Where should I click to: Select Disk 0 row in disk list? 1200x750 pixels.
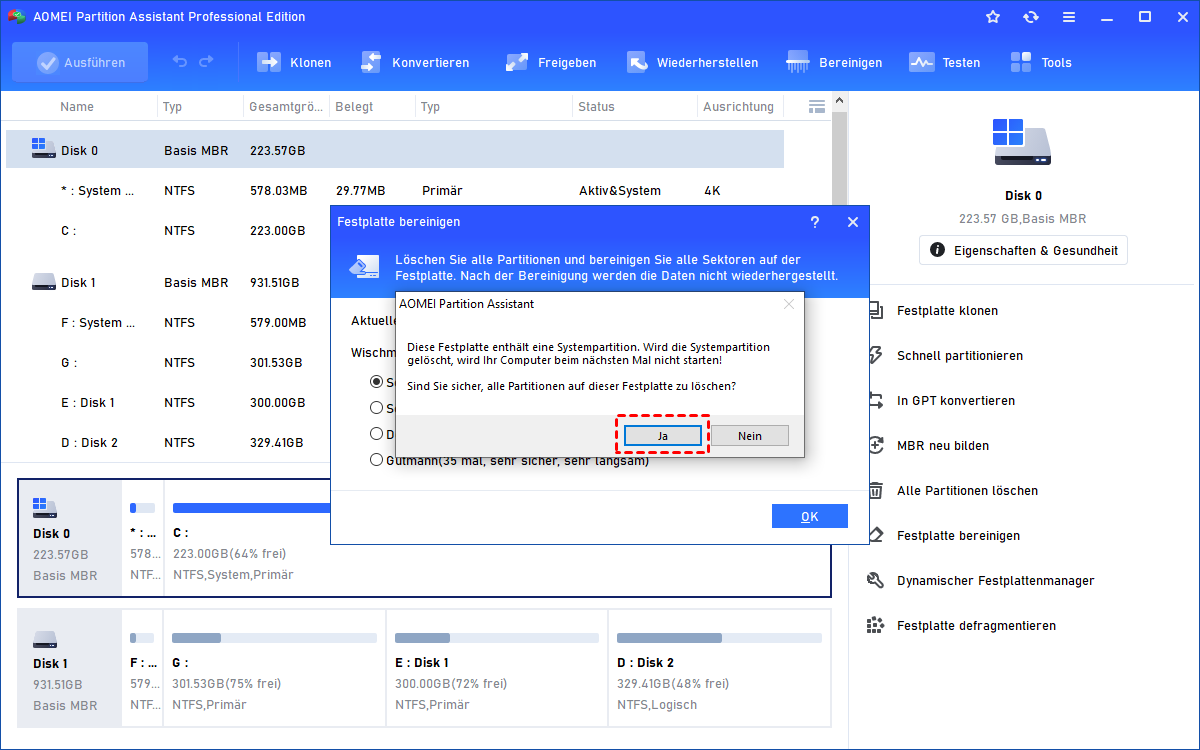point(395,150)
